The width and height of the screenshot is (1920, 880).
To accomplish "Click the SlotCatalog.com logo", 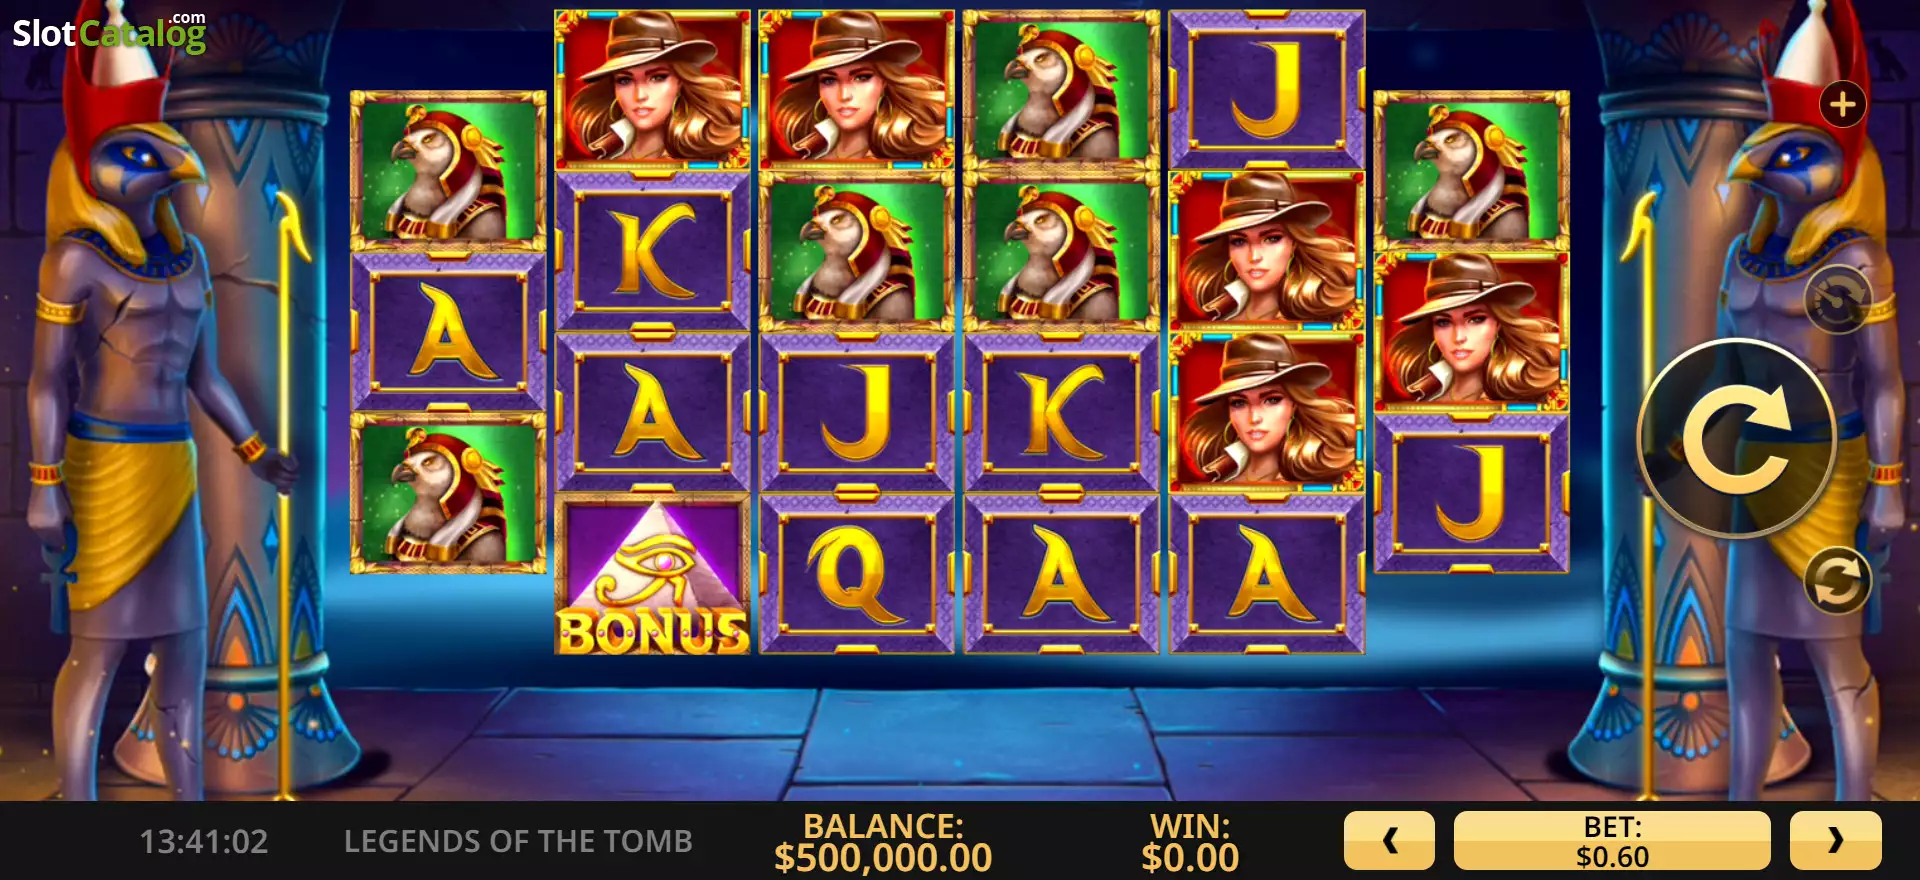I will [x=109, y=32].
